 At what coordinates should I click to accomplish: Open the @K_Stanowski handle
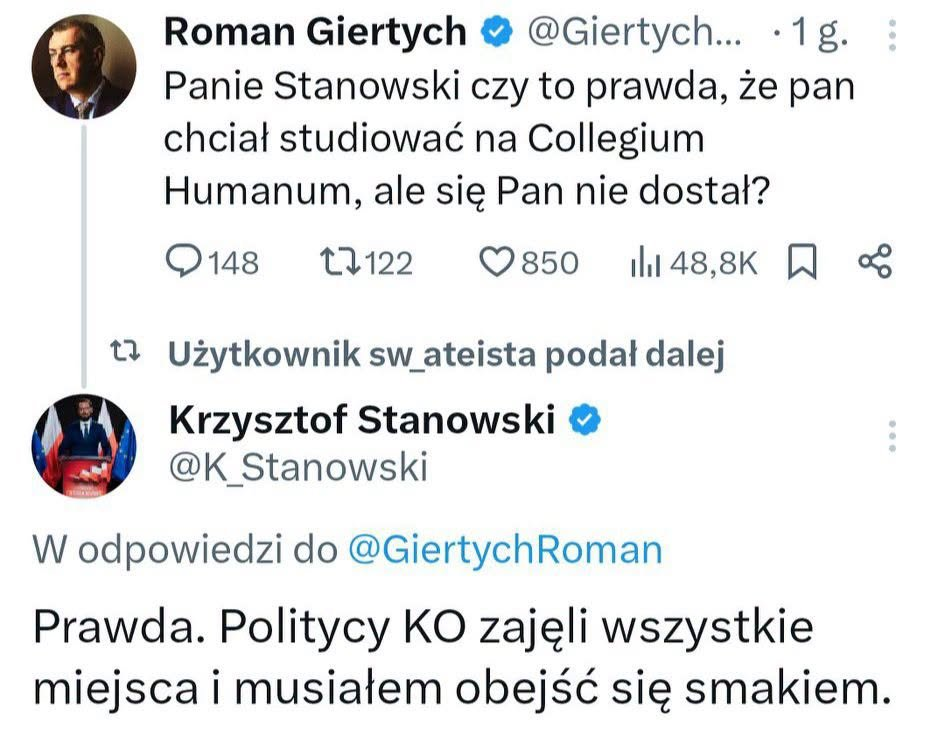[298, 467]
